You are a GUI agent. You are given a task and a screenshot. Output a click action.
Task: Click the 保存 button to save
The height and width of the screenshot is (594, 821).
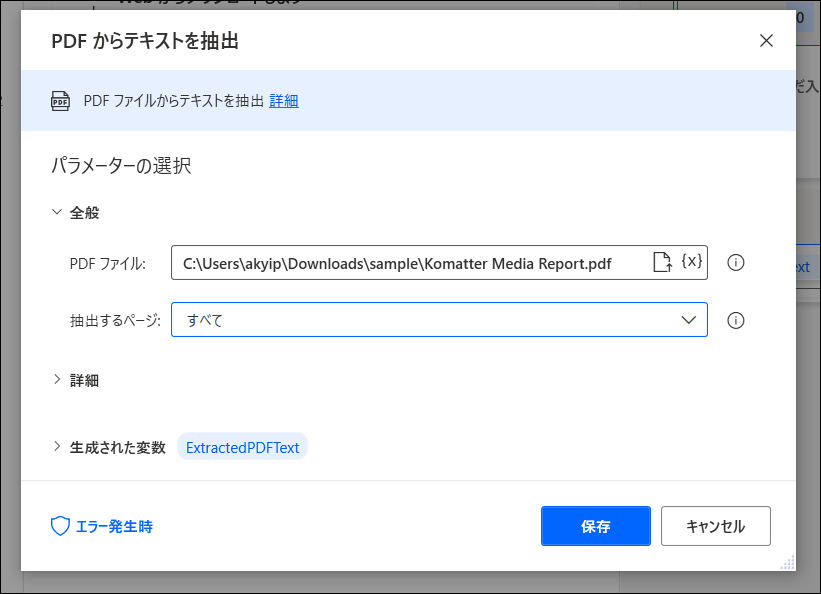pyautogui.click(x=595, y=525)
